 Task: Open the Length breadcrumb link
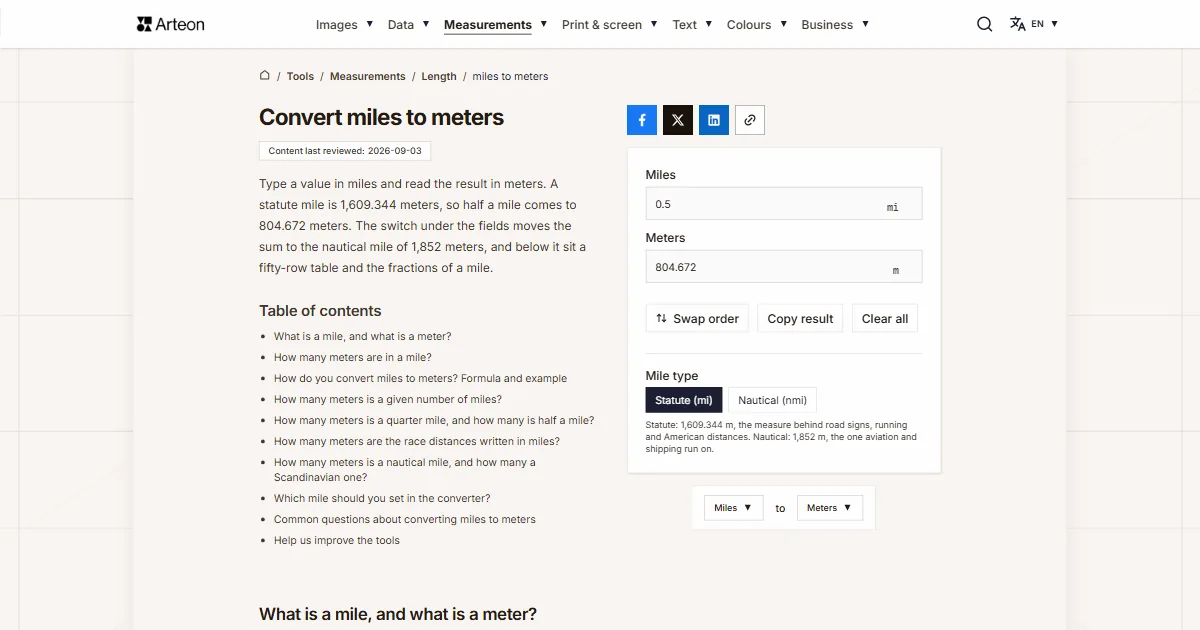pos(439,76)
